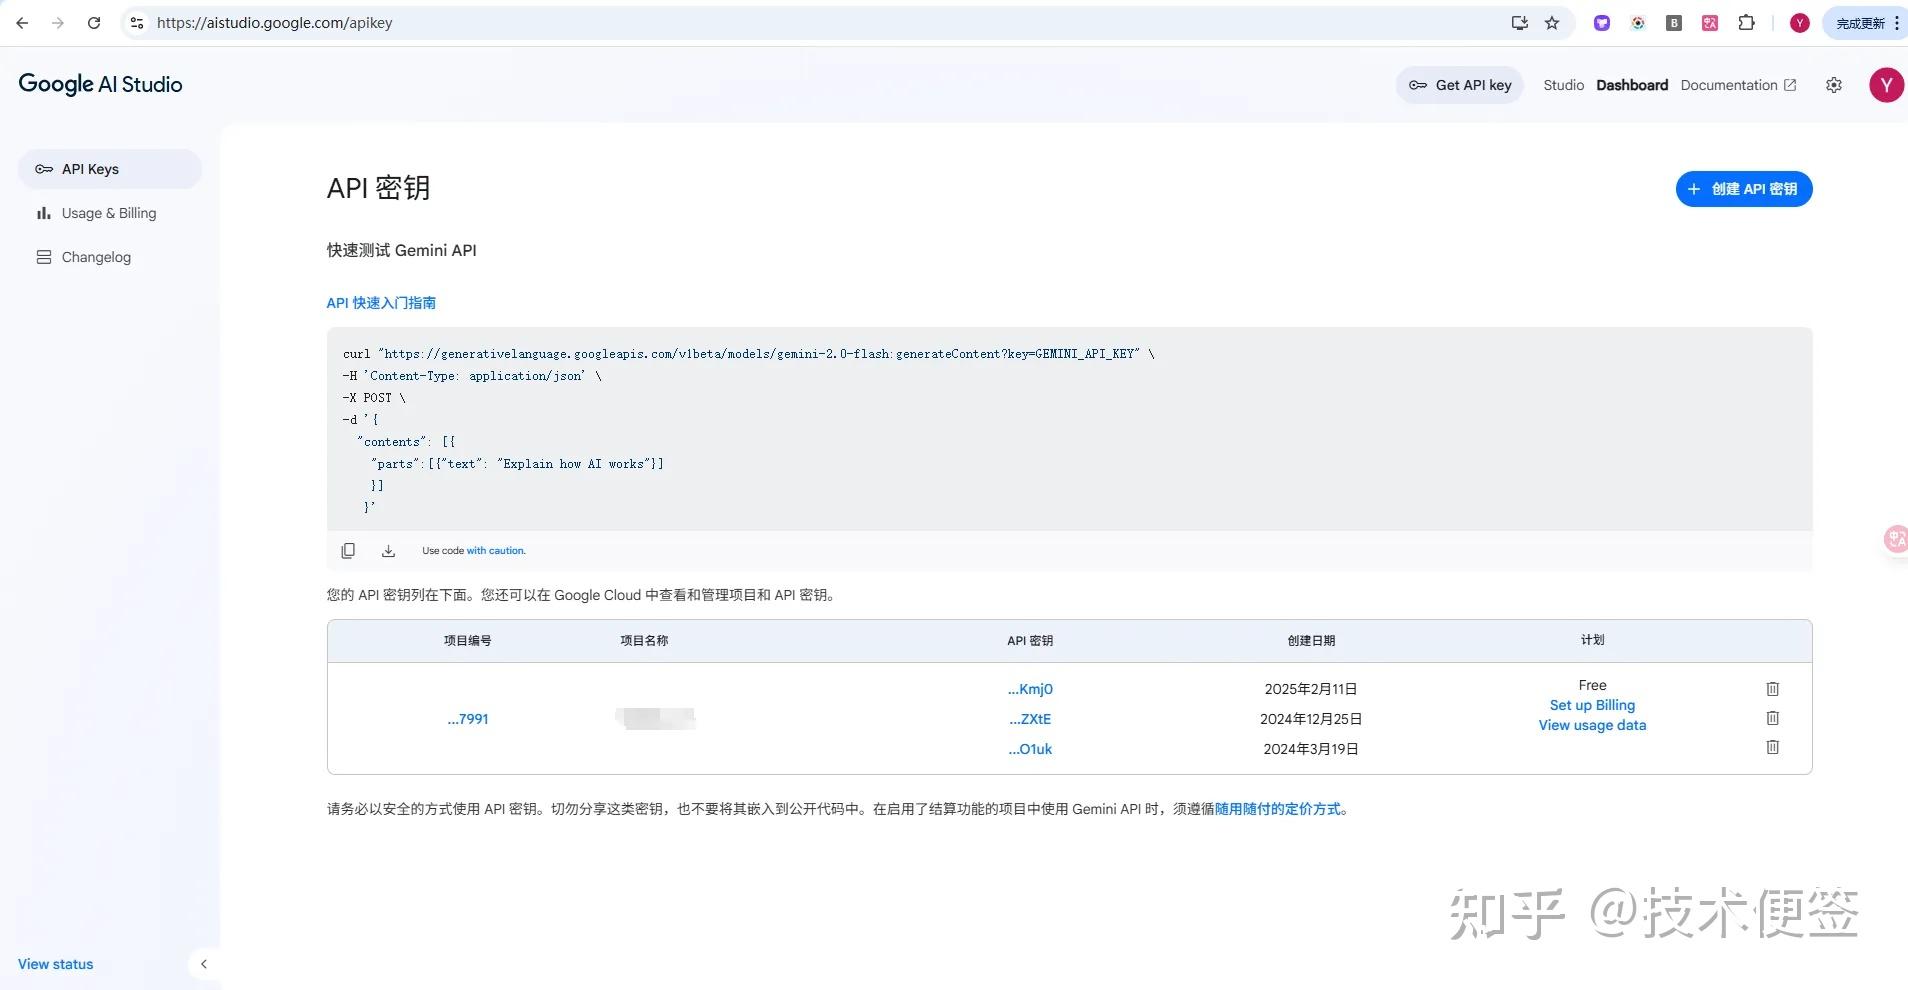This screenshot has width=1908, height=990.
Task: Click the 创建 API 密钥 button
Action: (1742, 188)
